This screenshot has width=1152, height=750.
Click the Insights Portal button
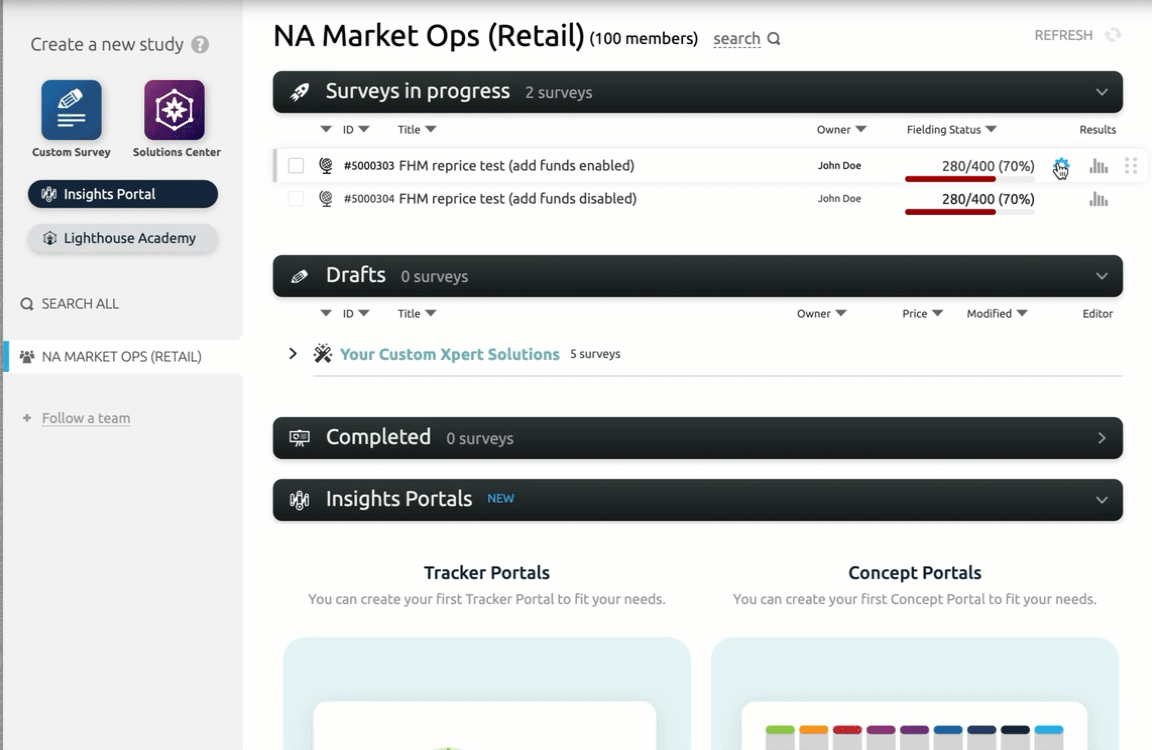tap(122, 194)
